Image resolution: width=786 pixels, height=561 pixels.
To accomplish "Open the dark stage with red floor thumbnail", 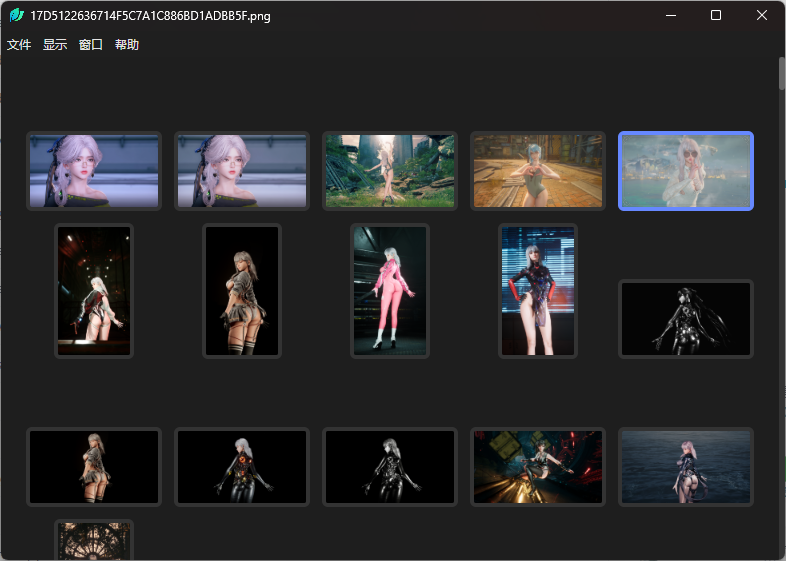I will [94, 290].
